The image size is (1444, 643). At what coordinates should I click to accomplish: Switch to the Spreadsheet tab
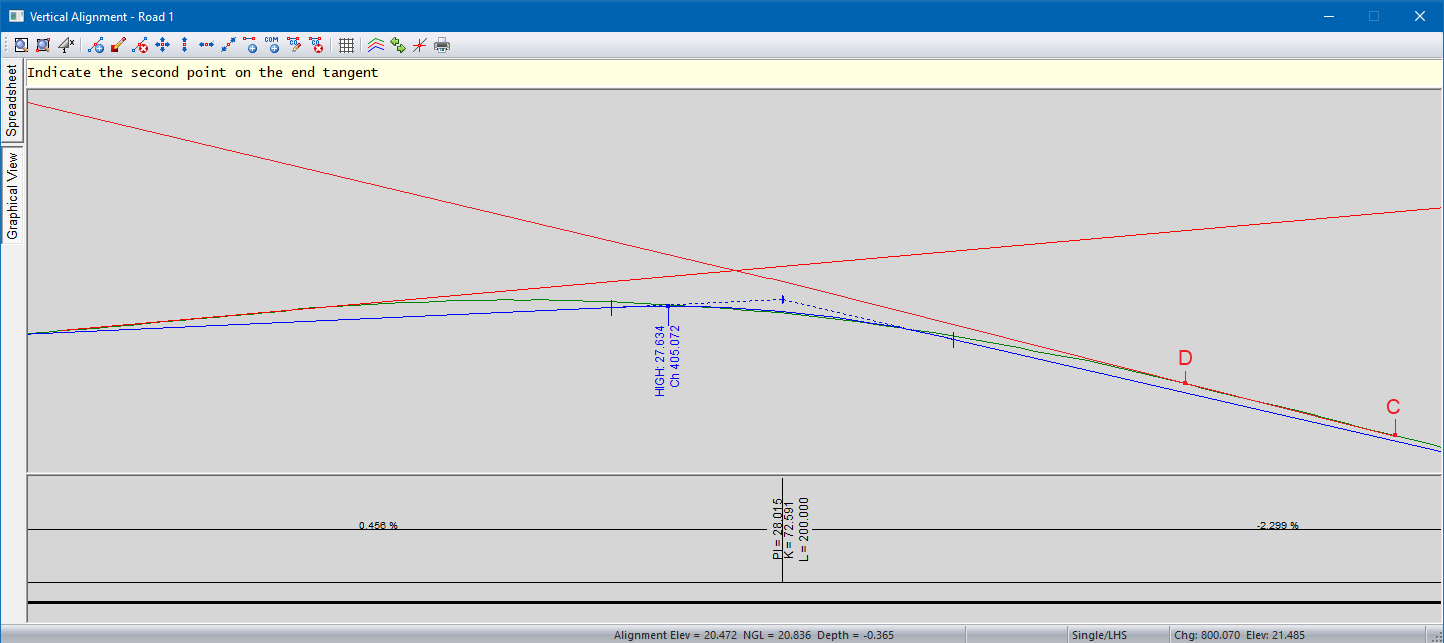click(12, 101)
